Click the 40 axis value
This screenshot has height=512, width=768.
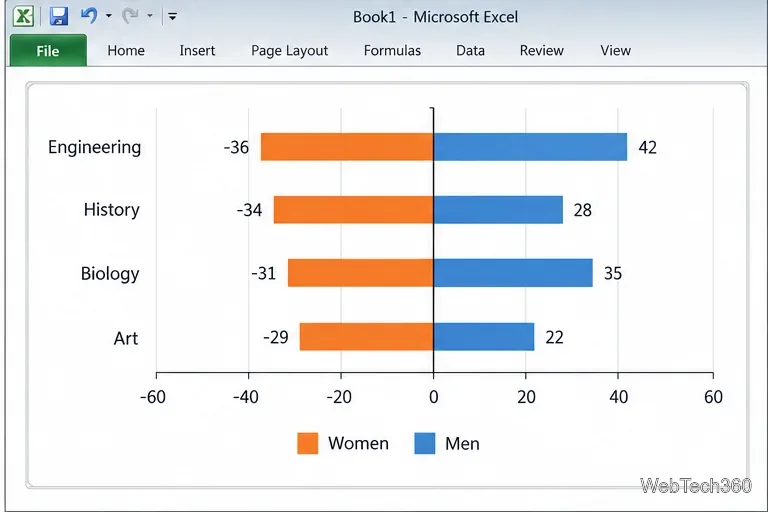tap(619, 397)
